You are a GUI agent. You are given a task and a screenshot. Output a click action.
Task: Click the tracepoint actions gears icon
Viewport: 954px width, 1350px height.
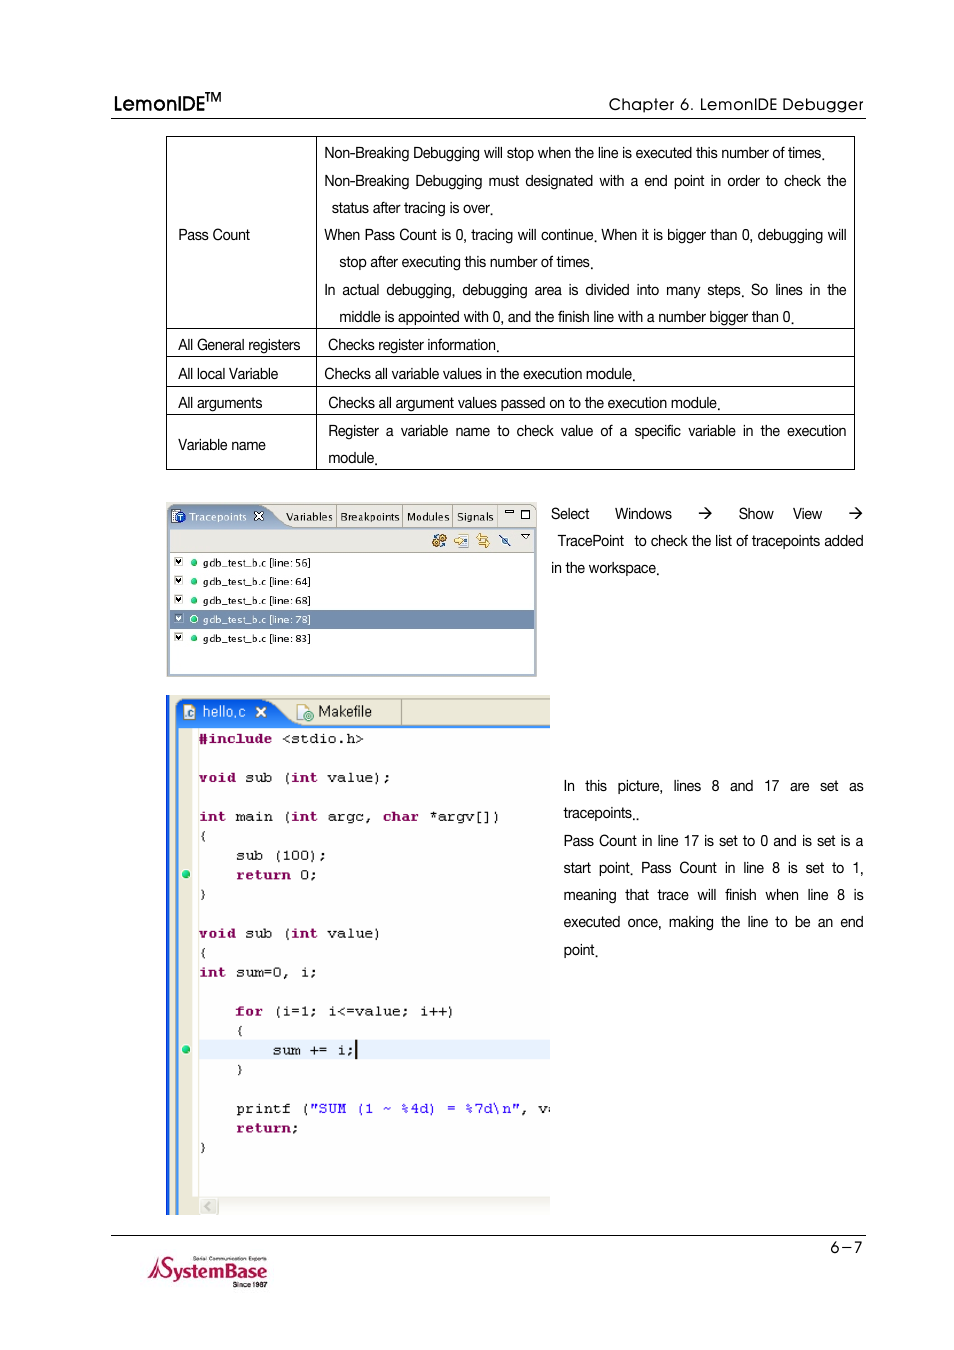[439, 540]
